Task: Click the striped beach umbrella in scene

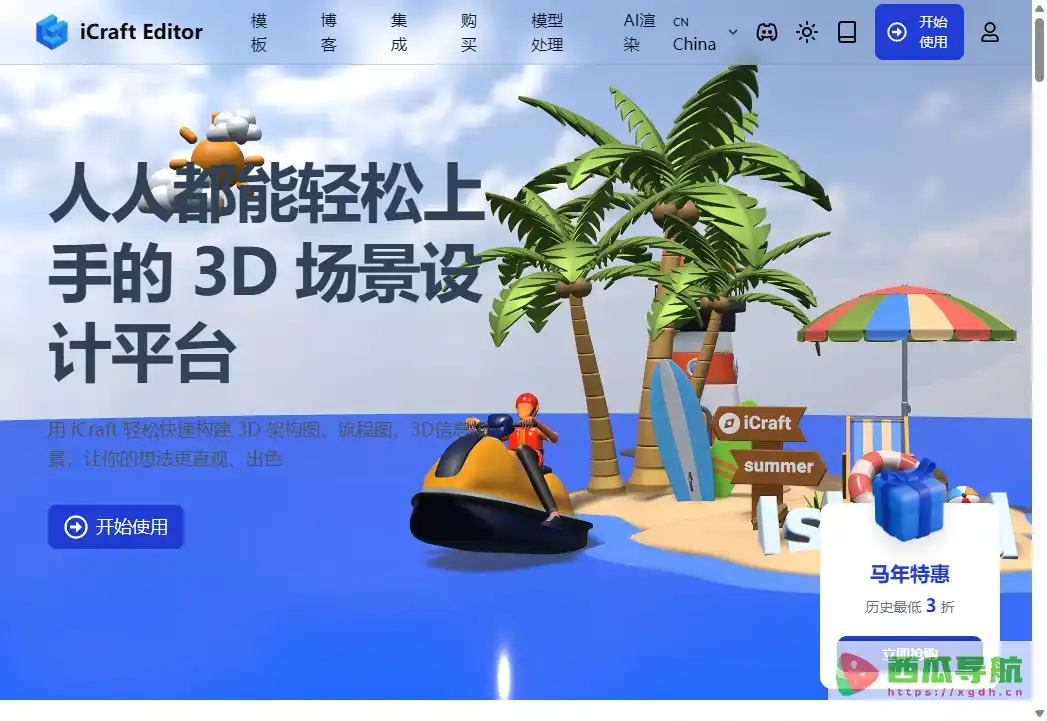Action: [x=906, y=316]
